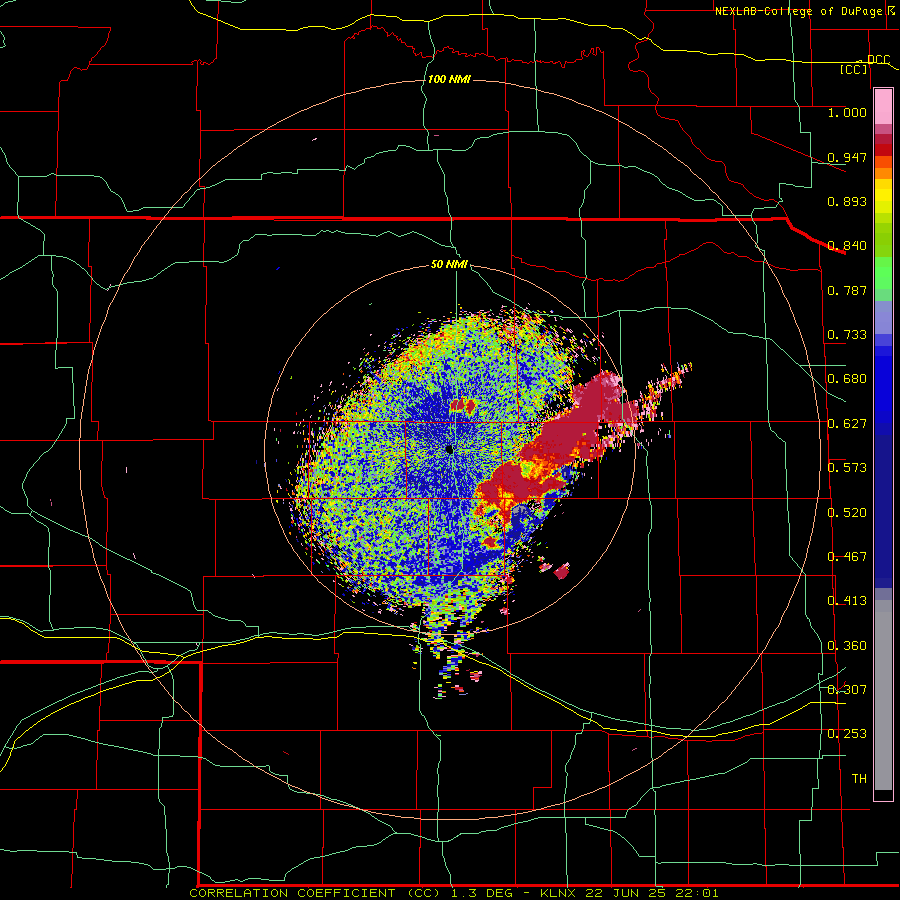Click the 50 NMI range ring label
The width and height of the screenshot is (900, 900).
pyautogui.click(x=449, y=264)
